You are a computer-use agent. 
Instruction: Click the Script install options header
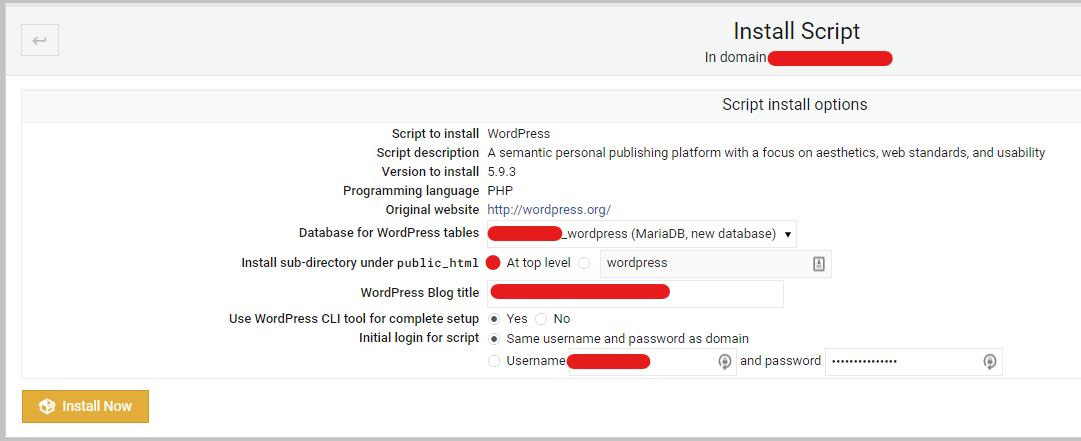tap(794, 105)
